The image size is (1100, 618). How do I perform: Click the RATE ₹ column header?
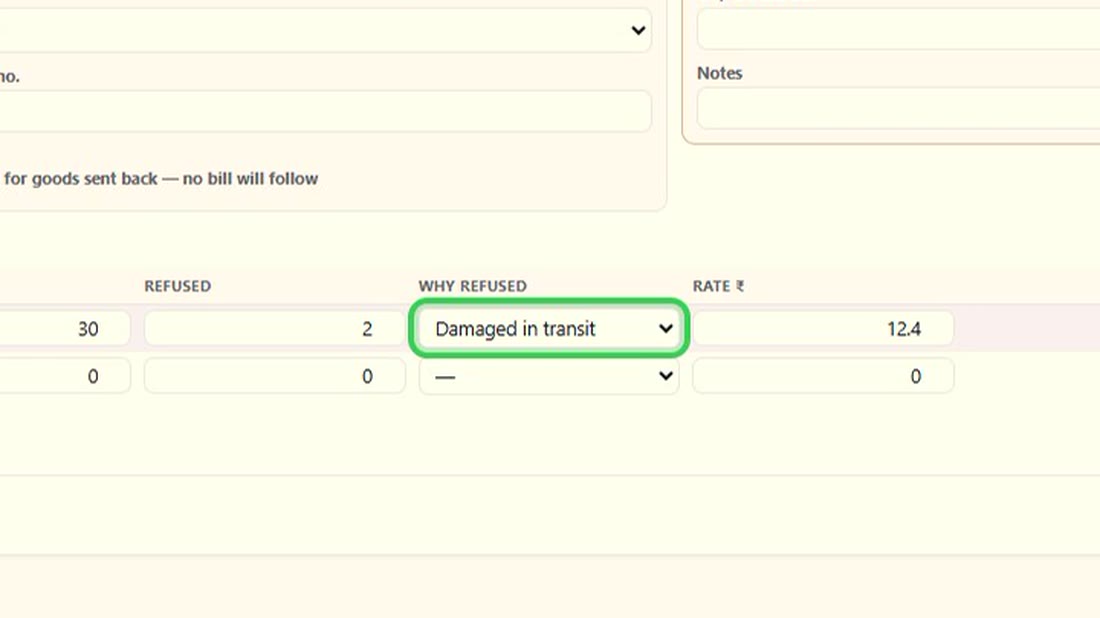(718, 286)
